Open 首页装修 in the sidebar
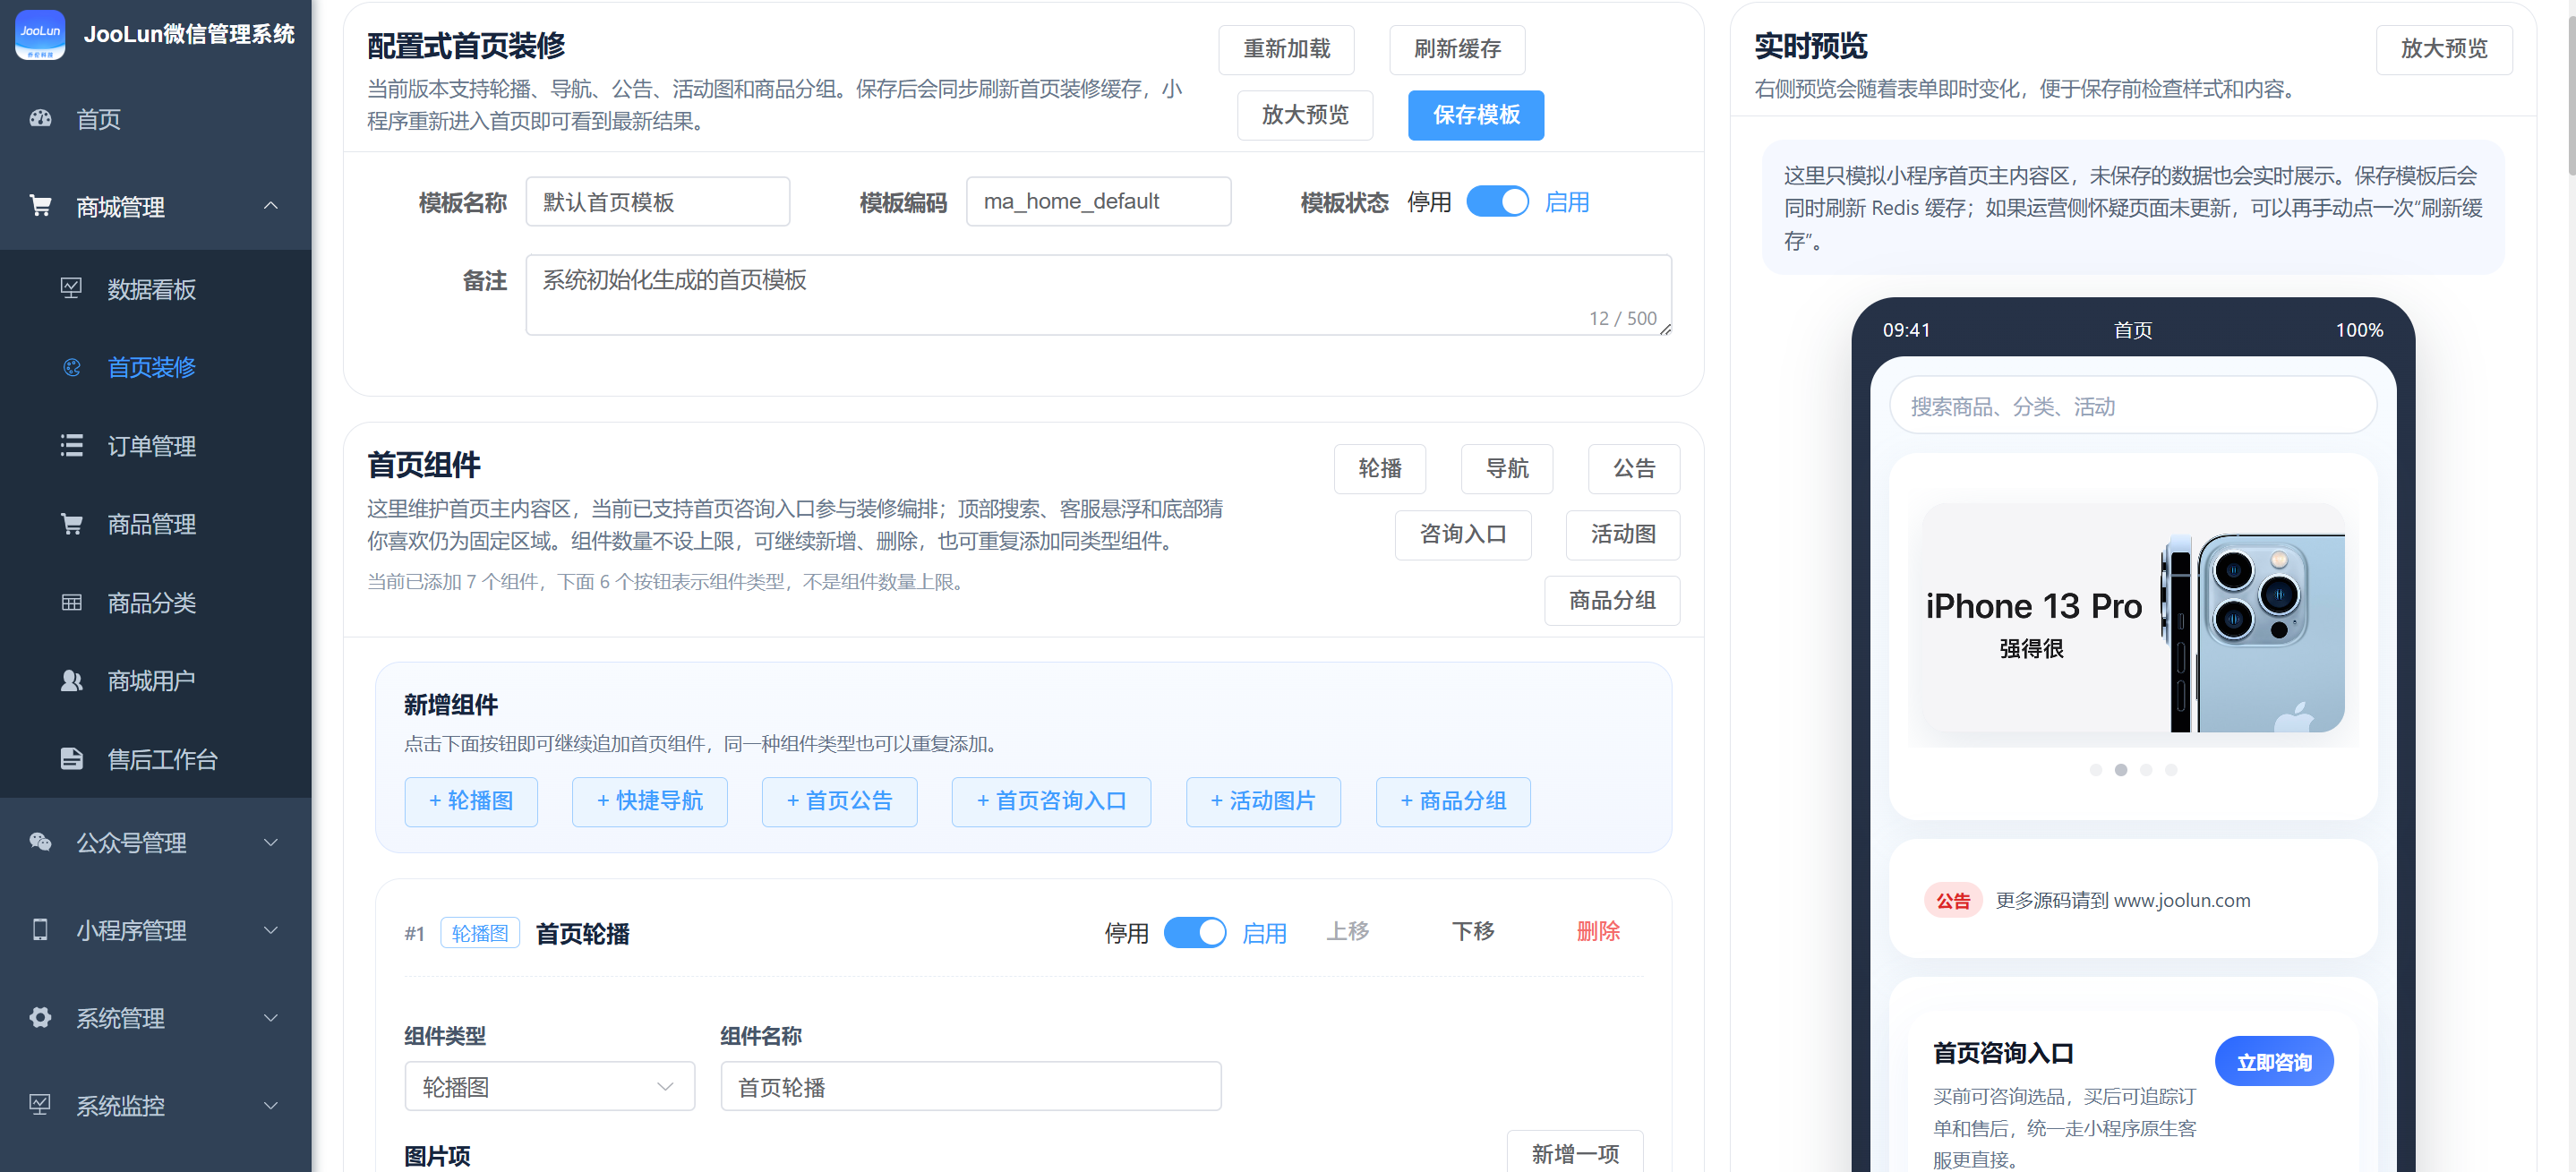 pos(155,367)
